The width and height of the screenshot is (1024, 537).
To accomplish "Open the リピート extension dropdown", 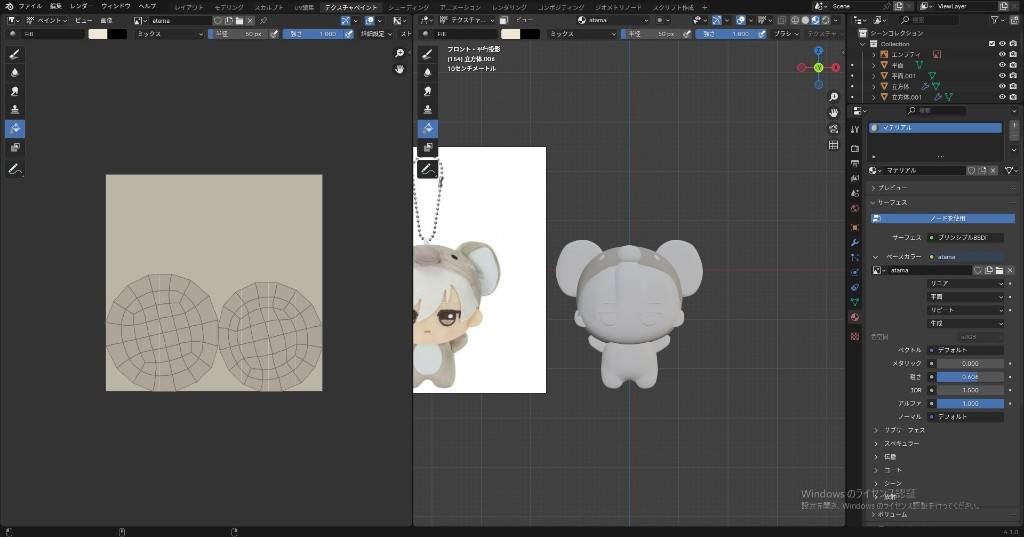I will [x=965, y=310].
